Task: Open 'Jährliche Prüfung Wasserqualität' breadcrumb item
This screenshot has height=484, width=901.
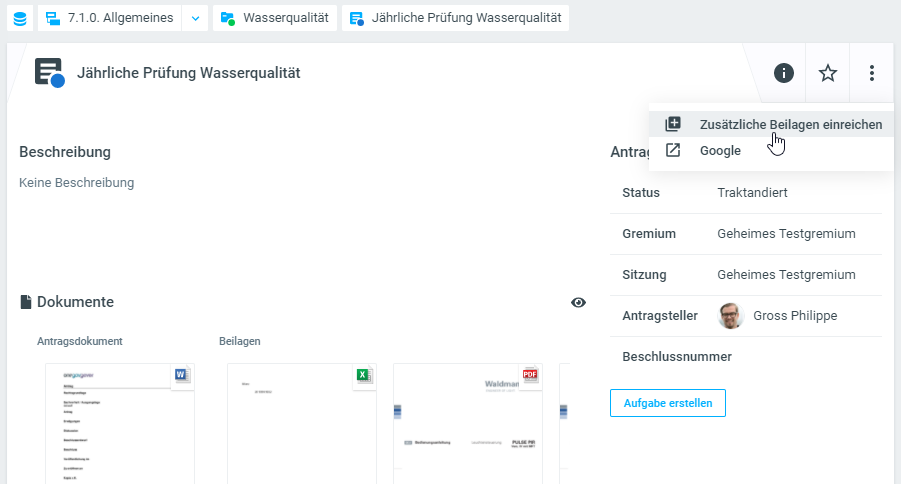Action: pyautogui.click(x=456, y=18)
